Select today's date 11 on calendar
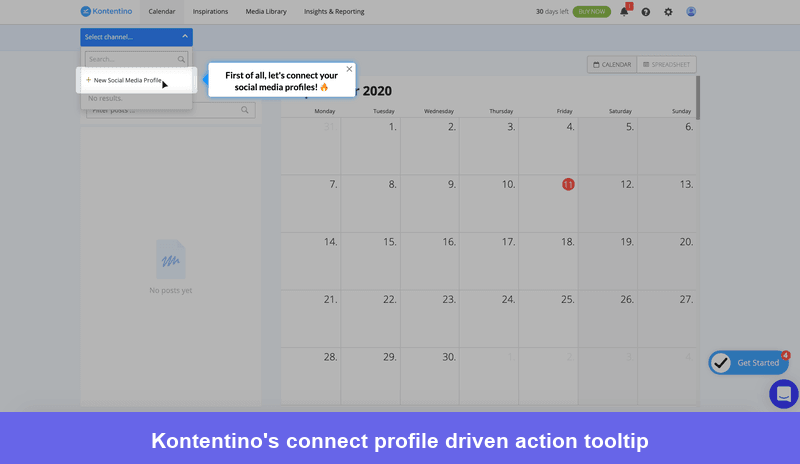 click(x=568, y=184)
